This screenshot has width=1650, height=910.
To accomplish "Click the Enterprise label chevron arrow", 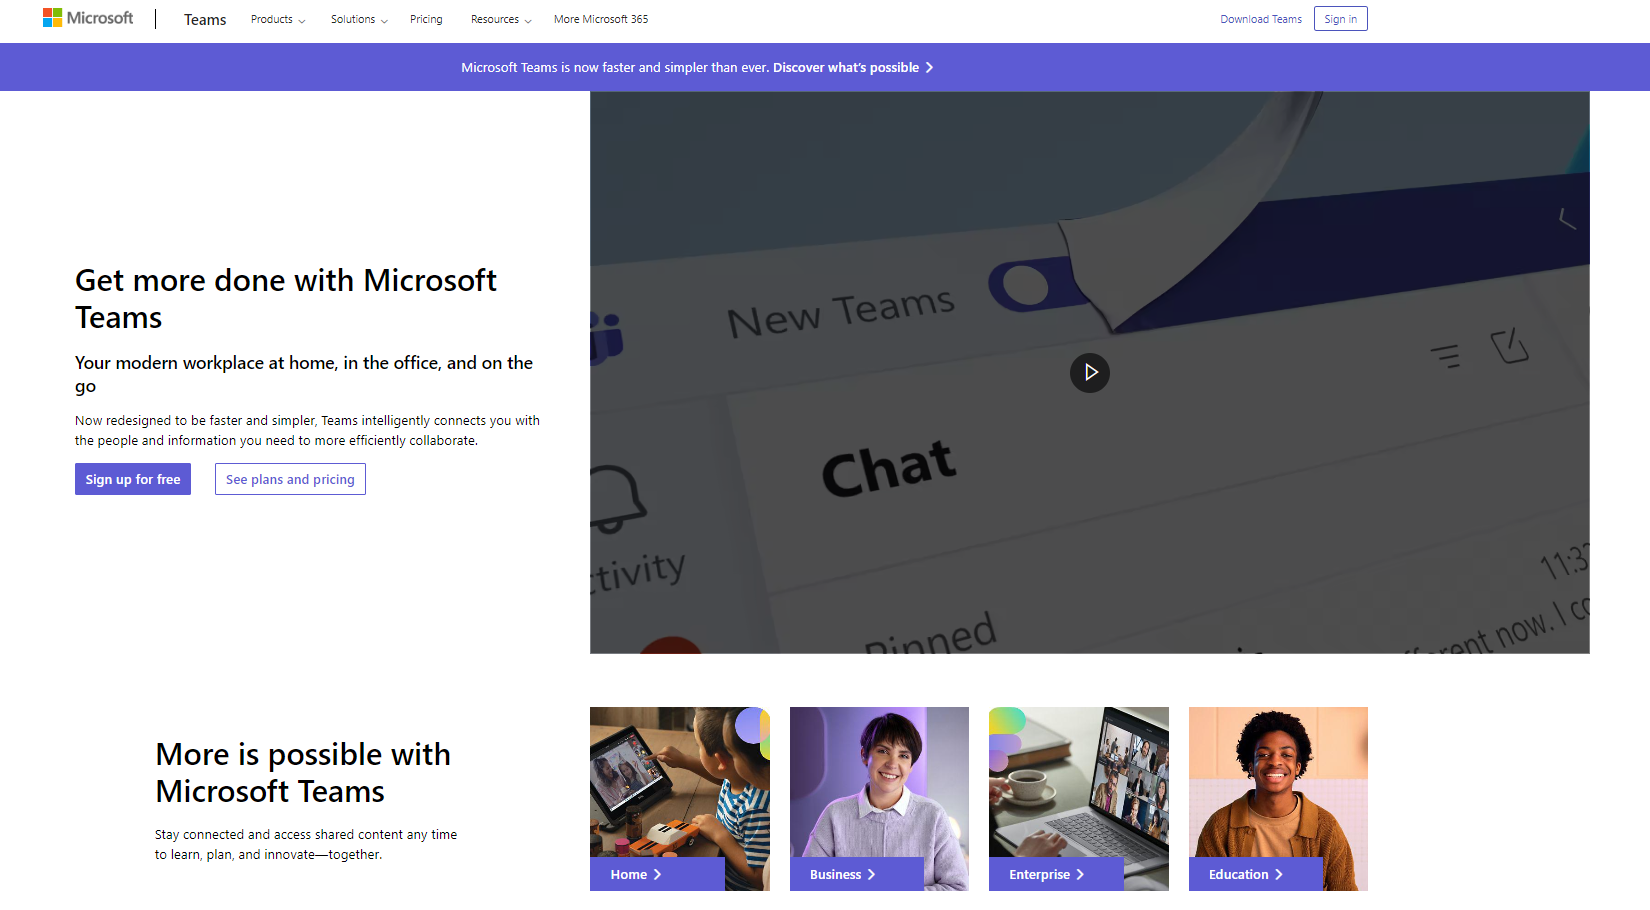I will pos(1080,875).
